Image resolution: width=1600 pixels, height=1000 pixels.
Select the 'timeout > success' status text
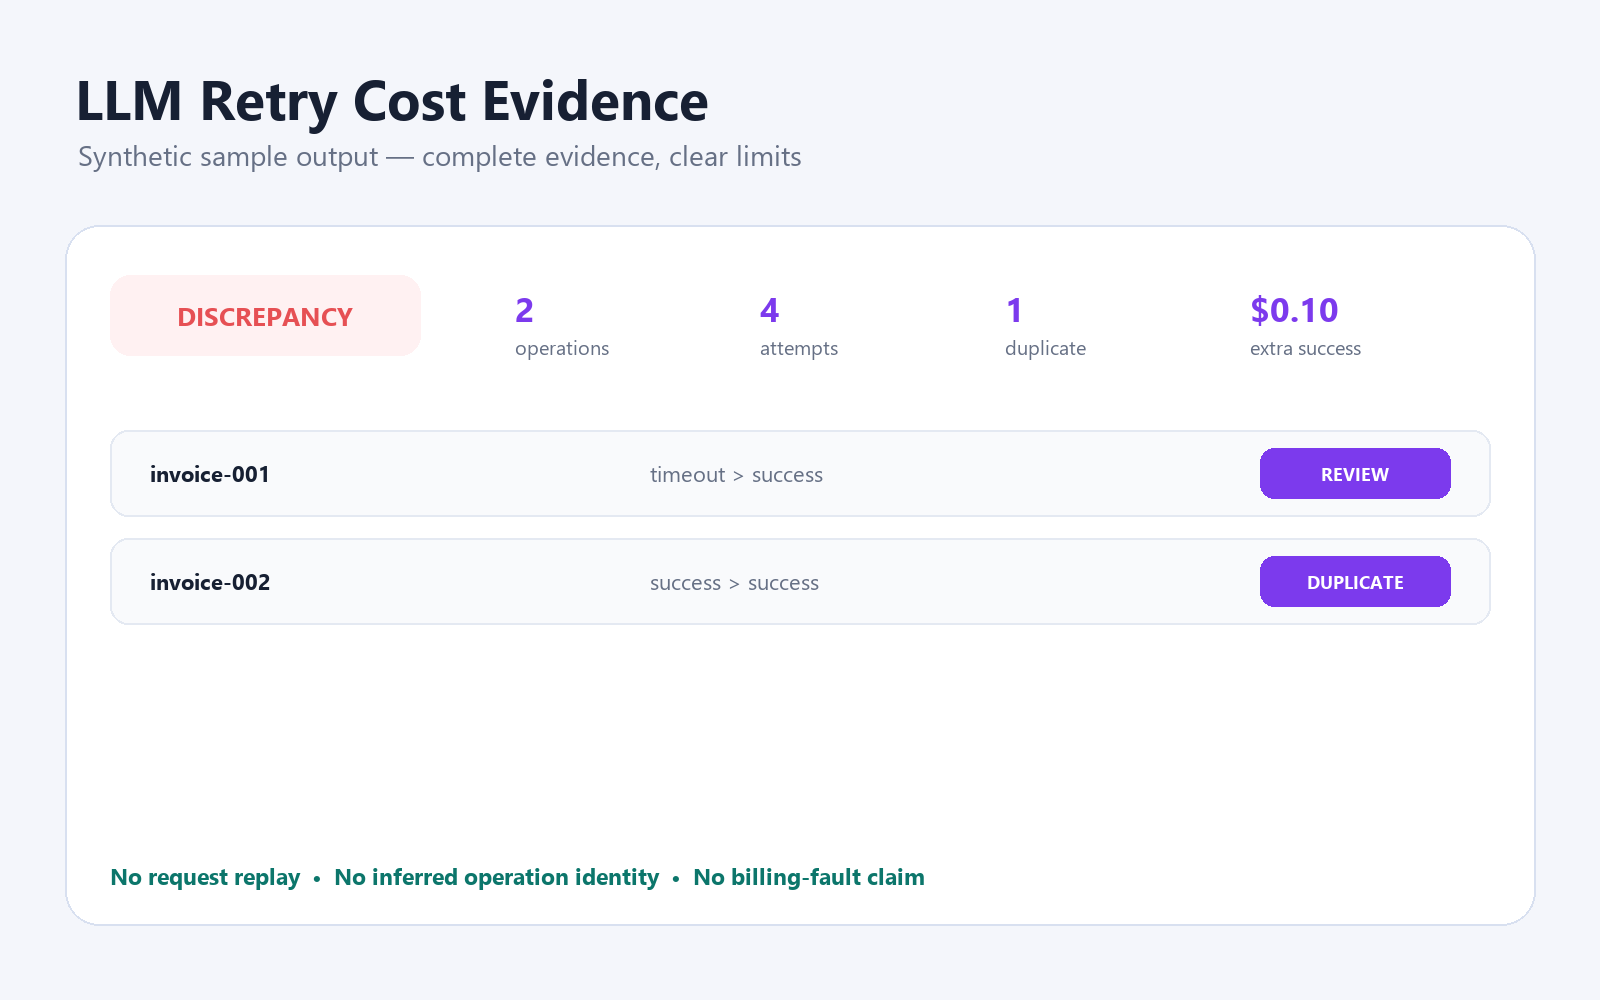(736, 475)
